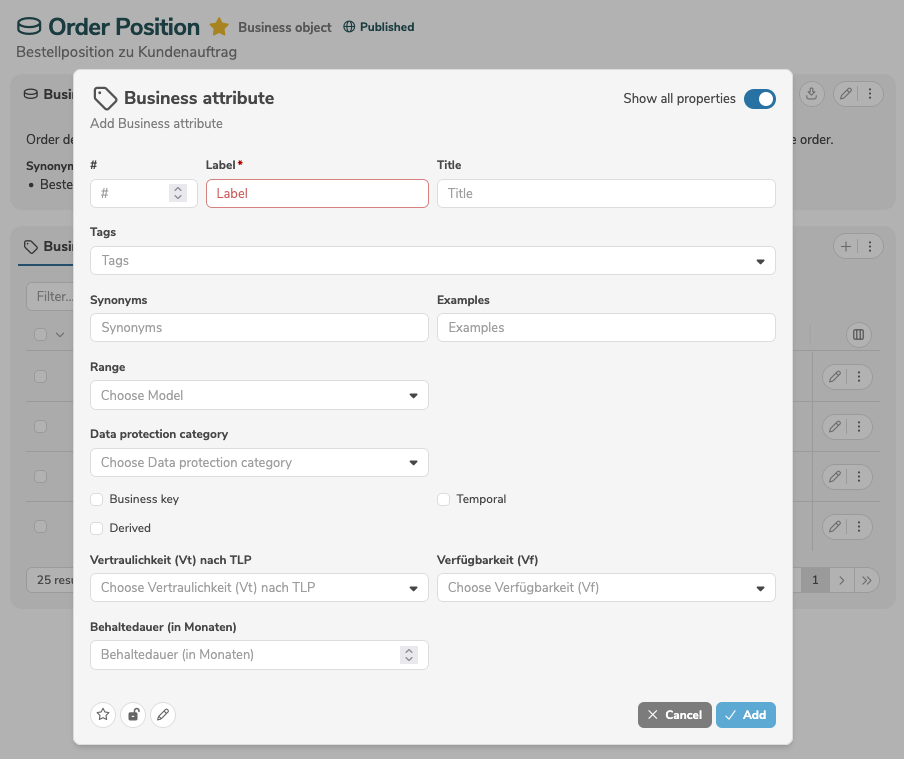Click the download icon in the top panel

pos(812,93)
